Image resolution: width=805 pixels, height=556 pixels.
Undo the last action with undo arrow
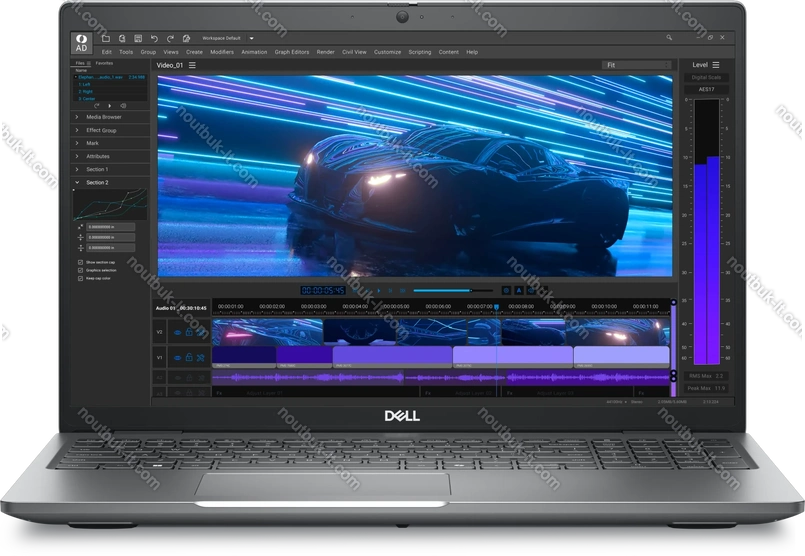154,38
